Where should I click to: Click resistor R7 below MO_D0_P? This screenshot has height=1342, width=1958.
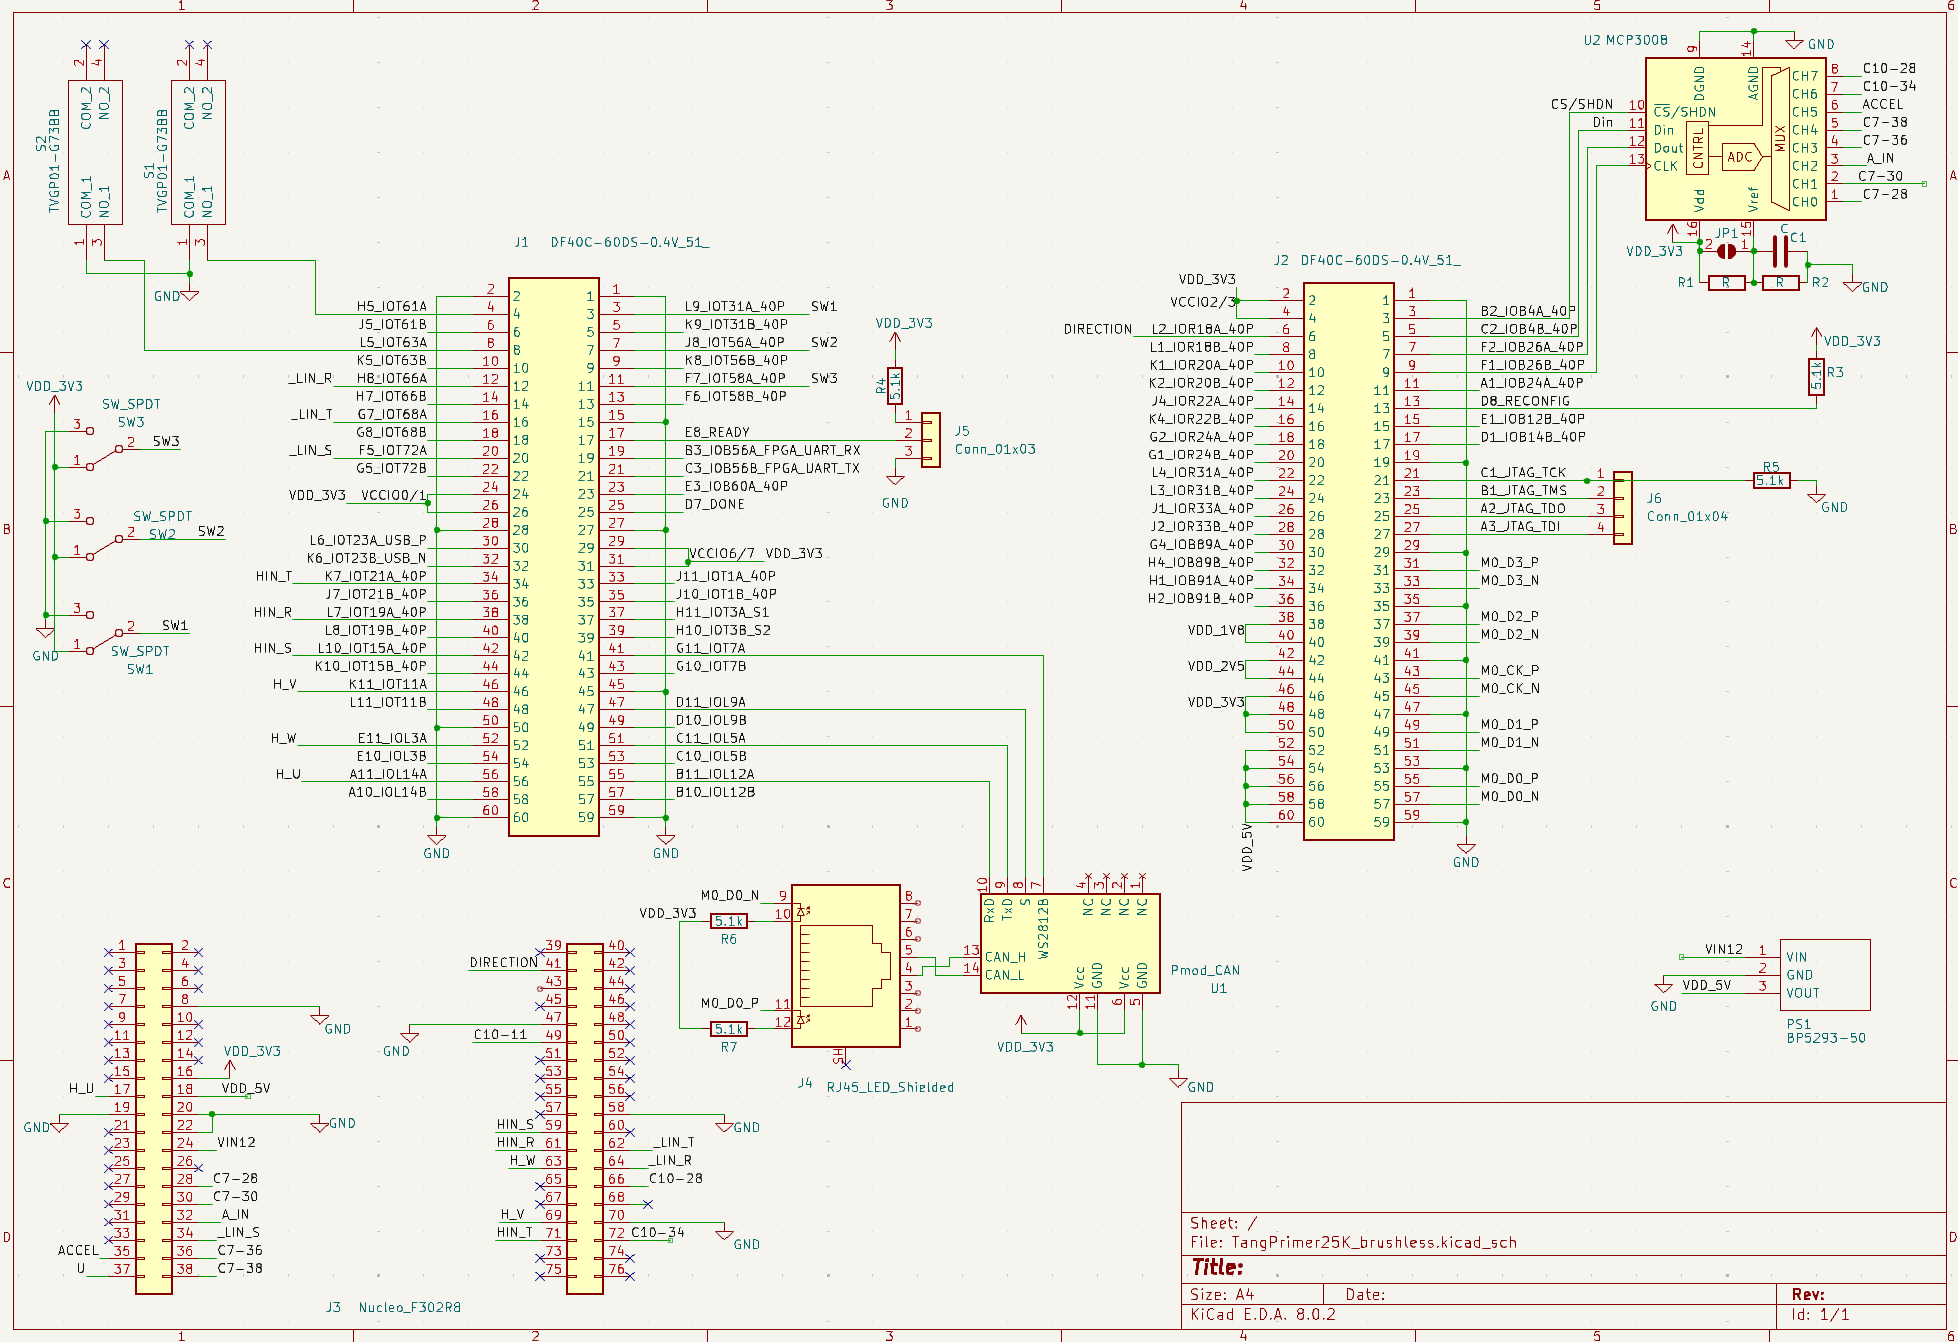coord(729,1029)
